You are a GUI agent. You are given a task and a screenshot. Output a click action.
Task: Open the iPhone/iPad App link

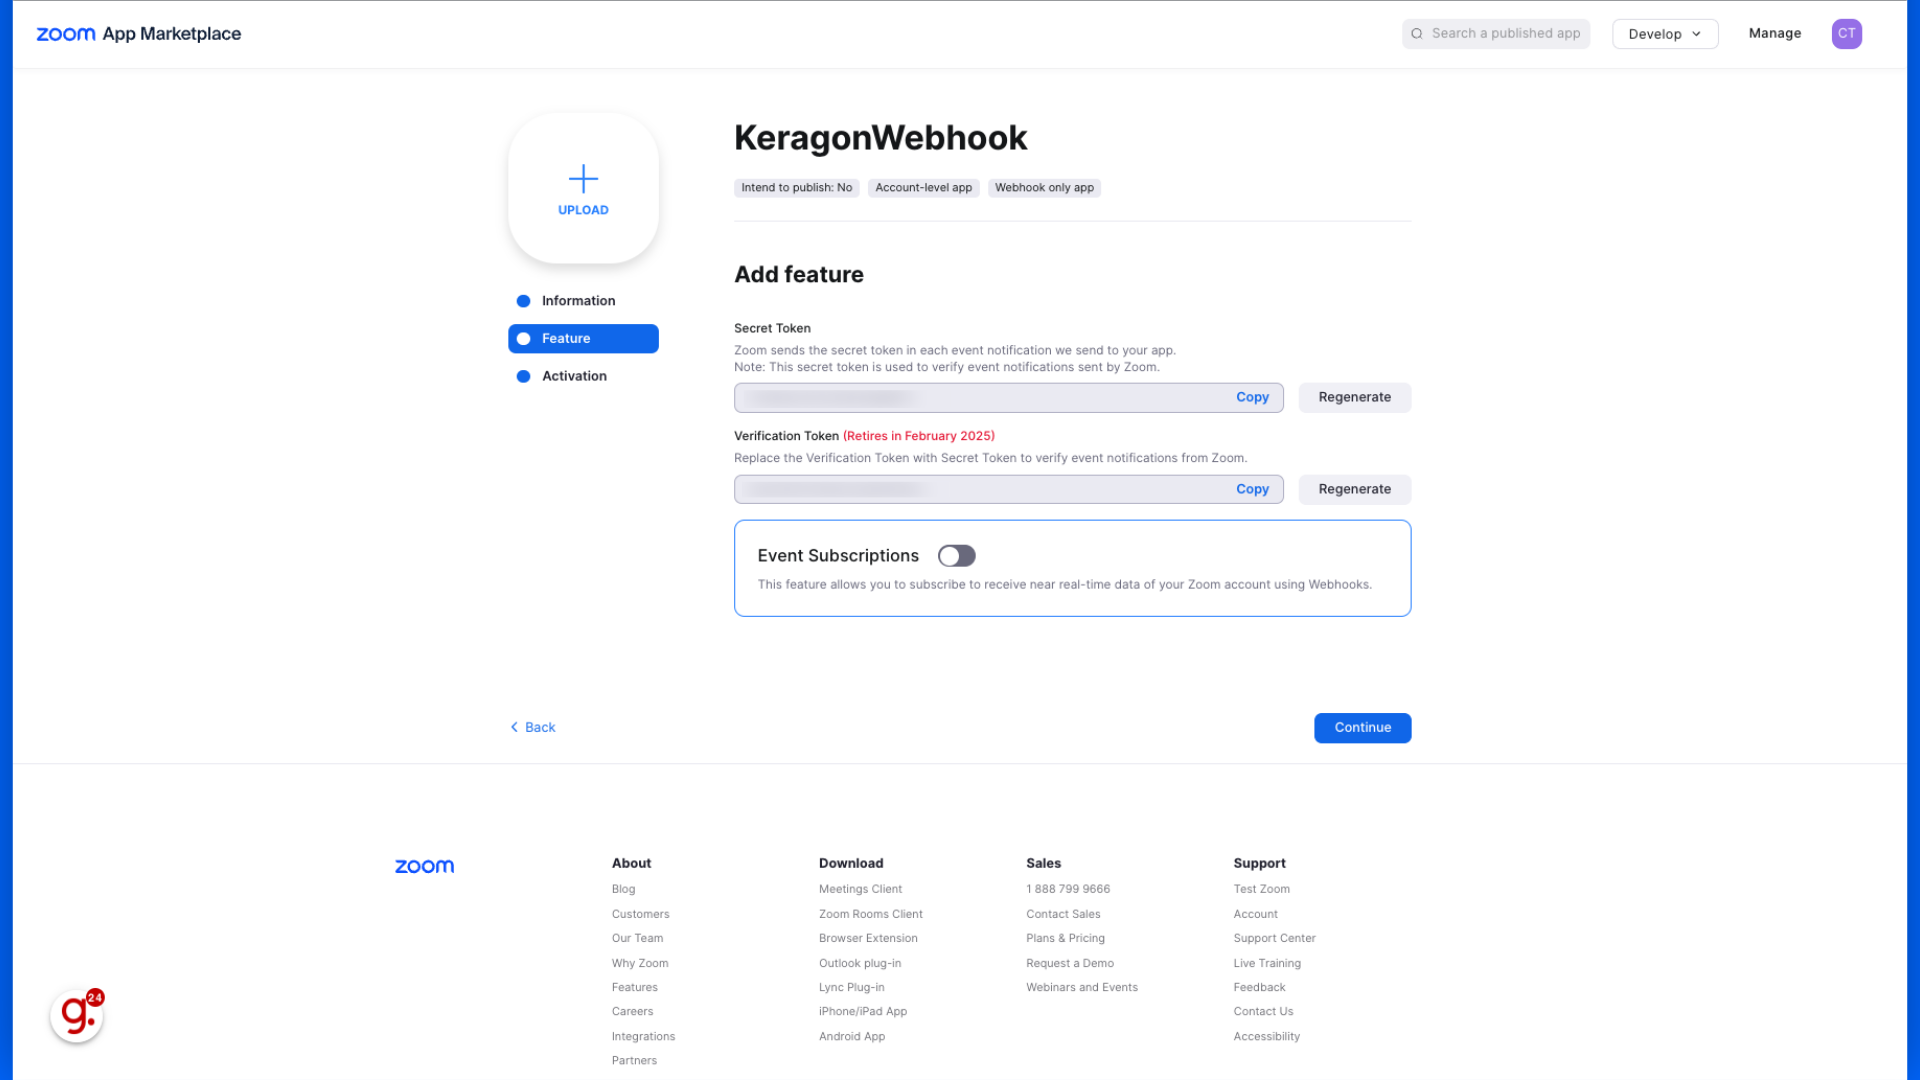(863, 1011)
